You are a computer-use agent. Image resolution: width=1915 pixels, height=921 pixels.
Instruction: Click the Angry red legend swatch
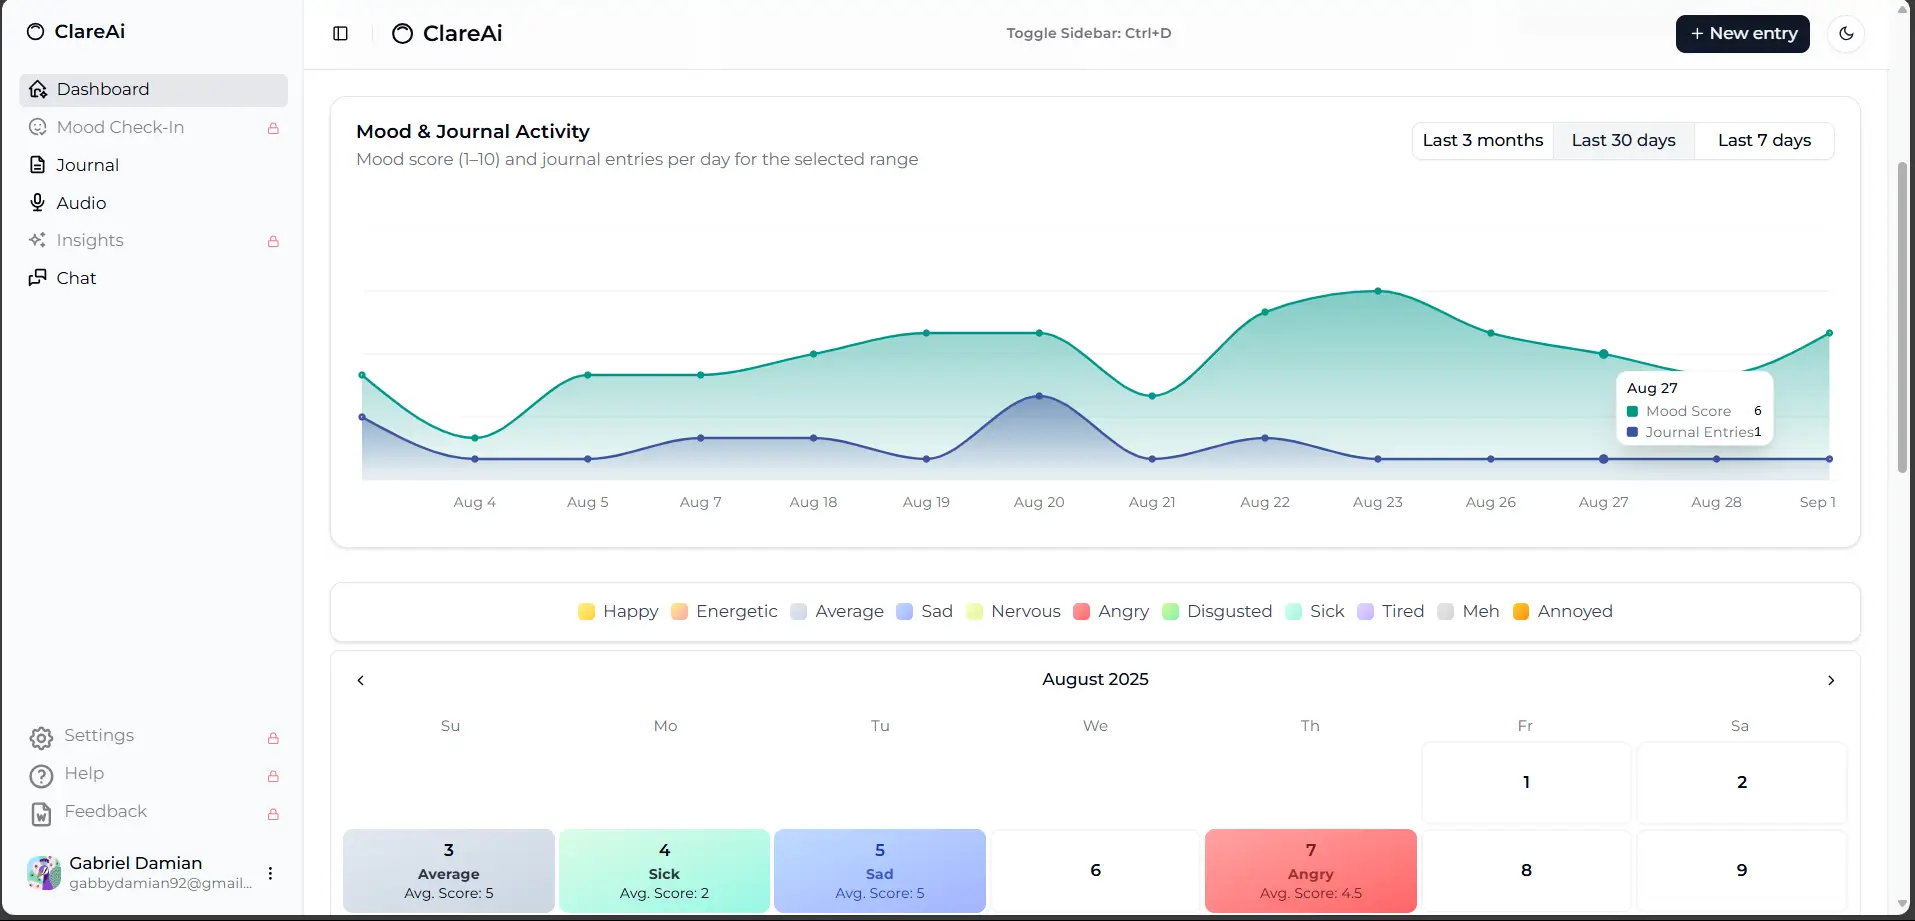tap(1081, 612)
